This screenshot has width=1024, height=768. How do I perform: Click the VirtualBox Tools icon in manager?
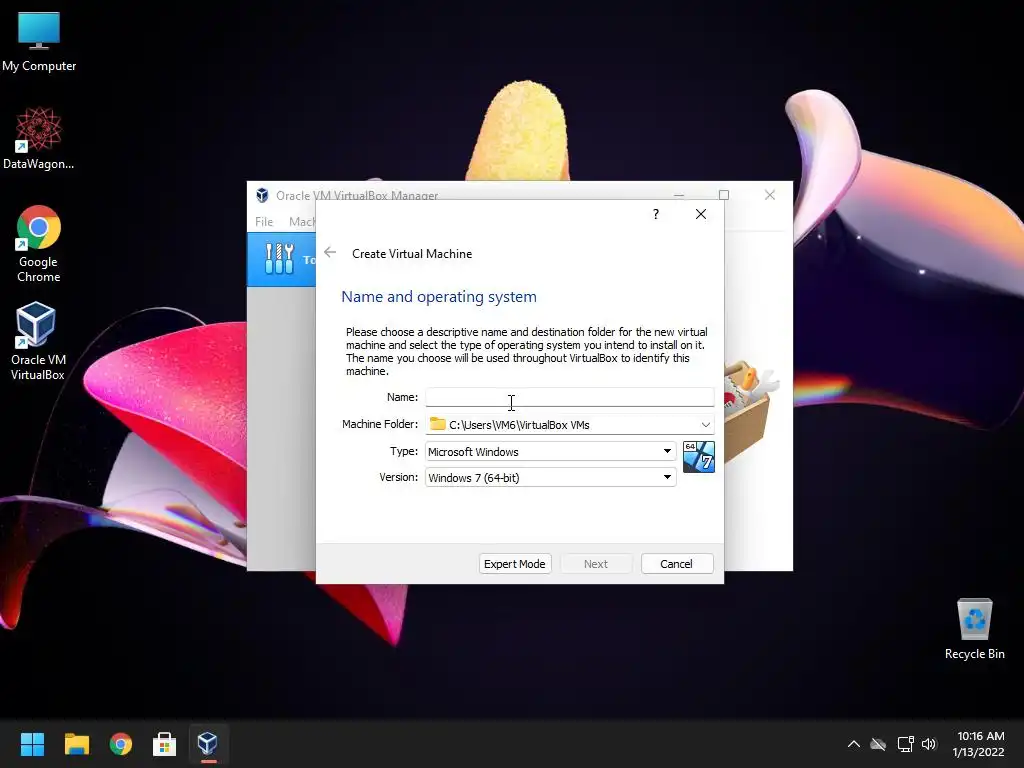[x=280, y=259]
